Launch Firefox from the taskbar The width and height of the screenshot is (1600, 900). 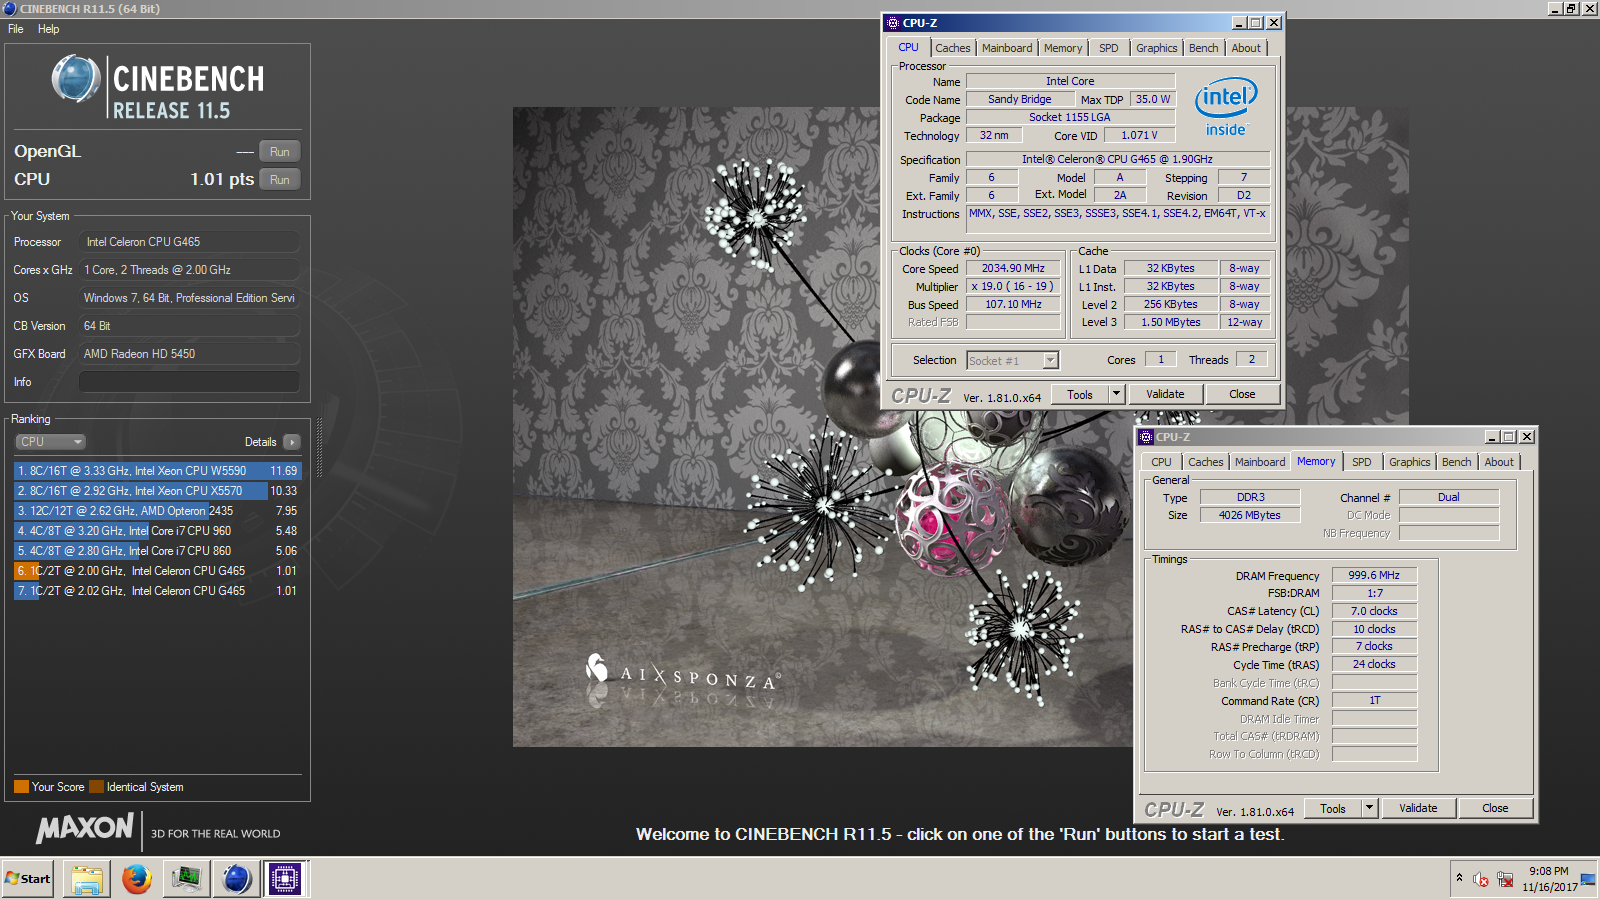click(136, 879)
